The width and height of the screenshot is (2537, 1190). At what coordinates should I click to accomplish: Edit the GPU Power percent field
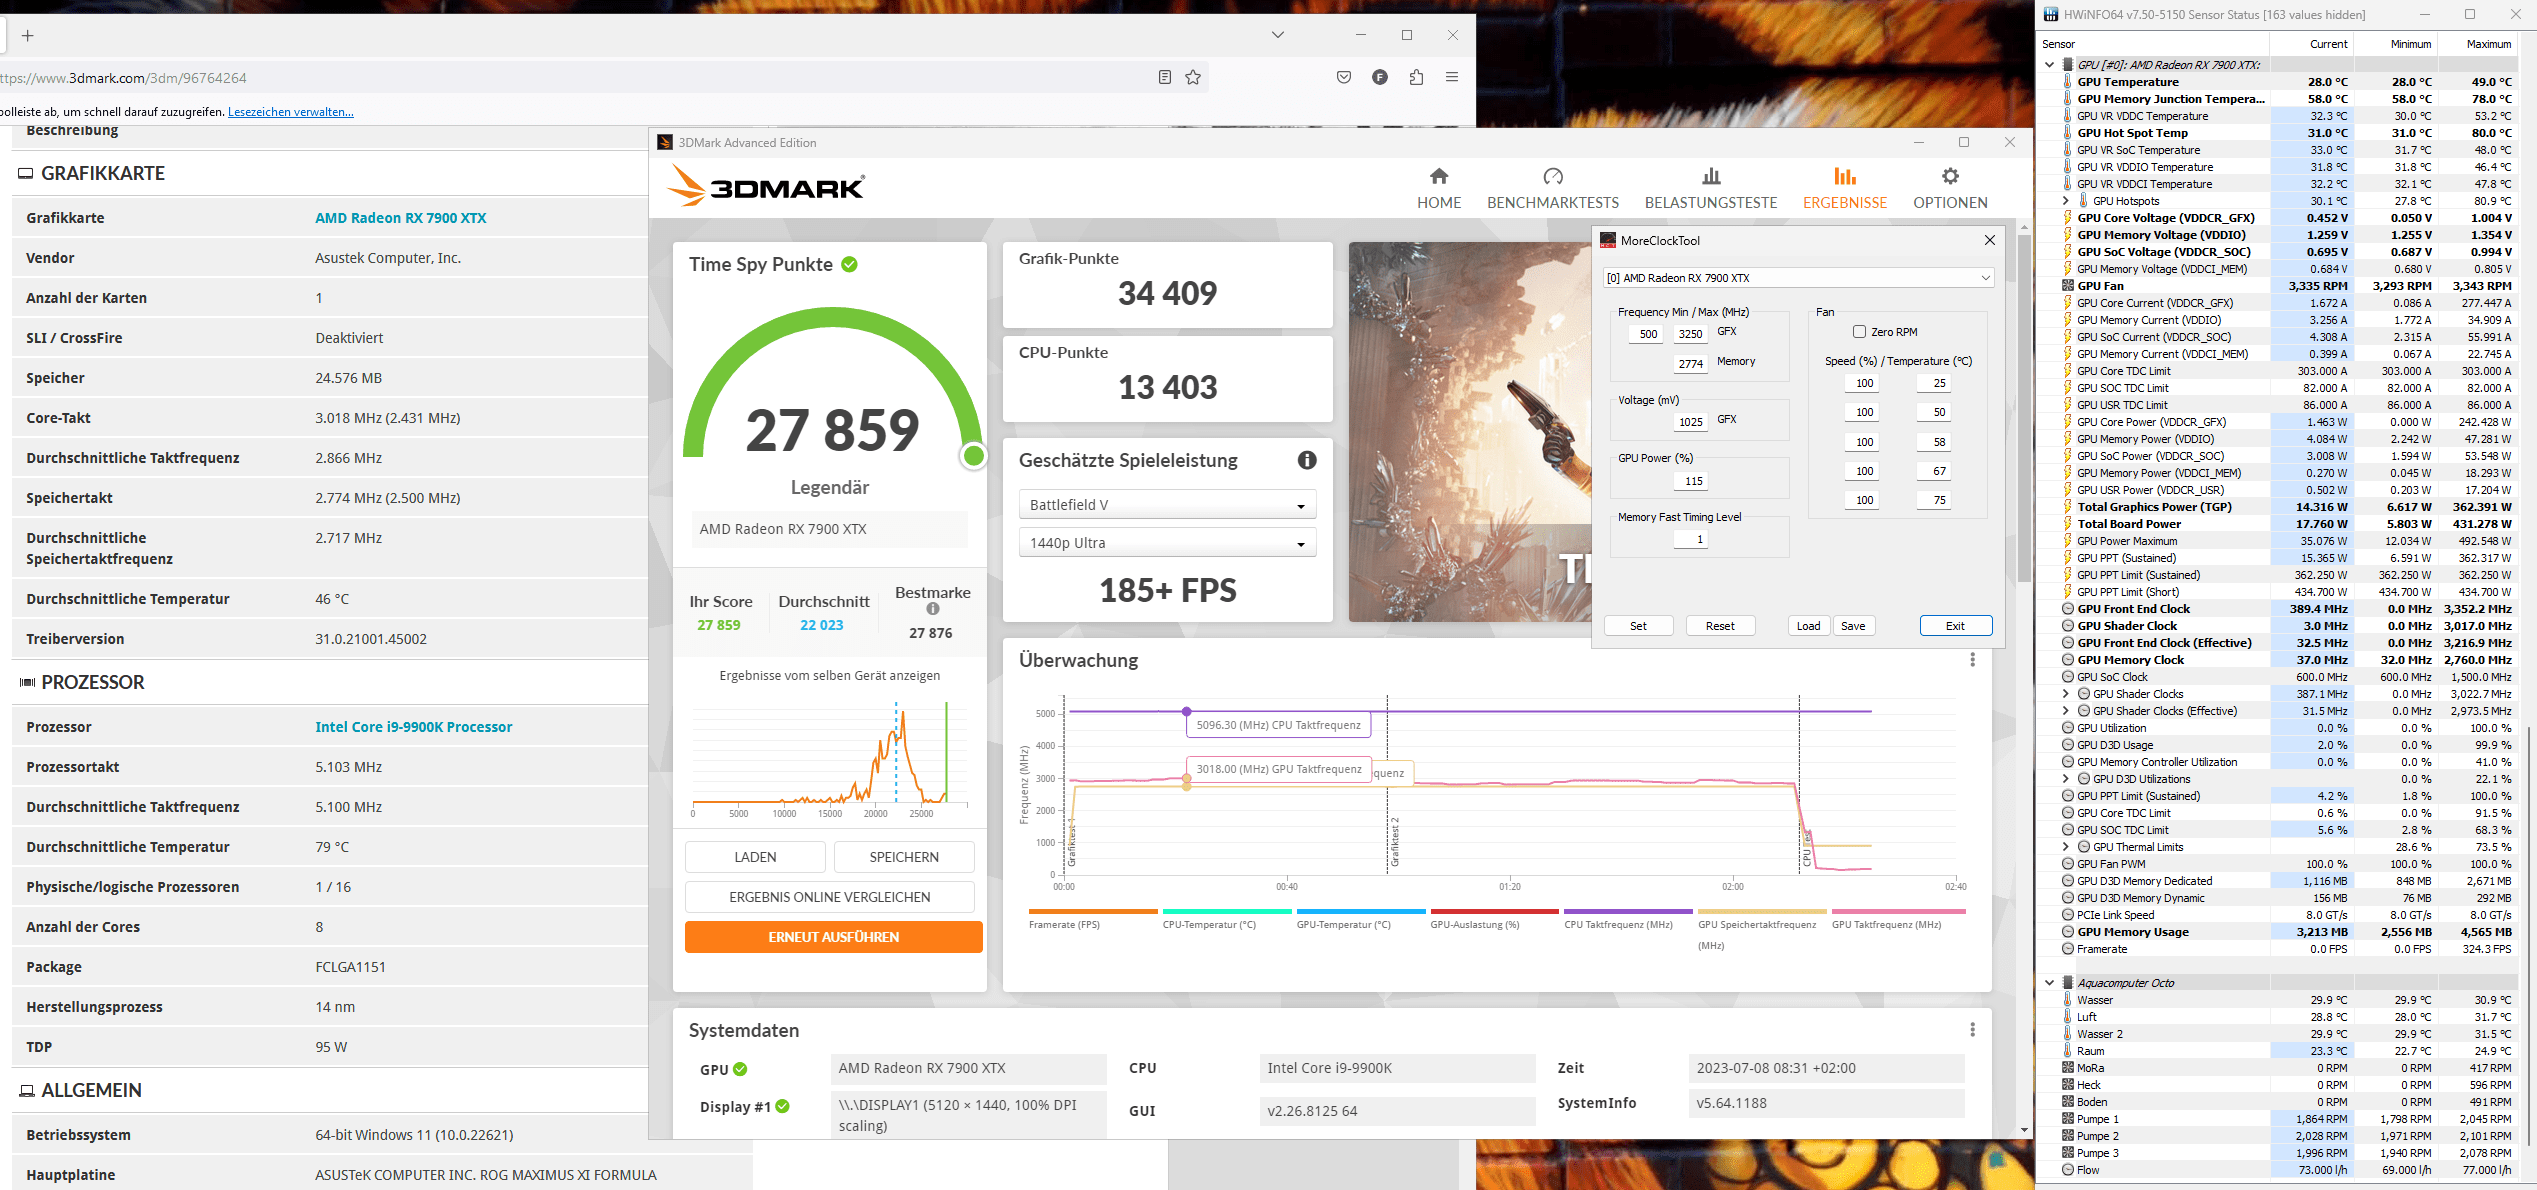[x=1693, y=481]
